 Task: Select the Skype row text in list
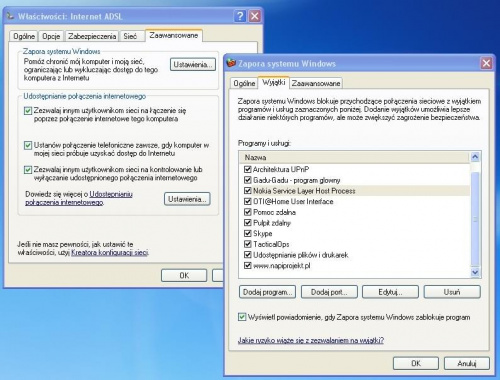point(263,233)
